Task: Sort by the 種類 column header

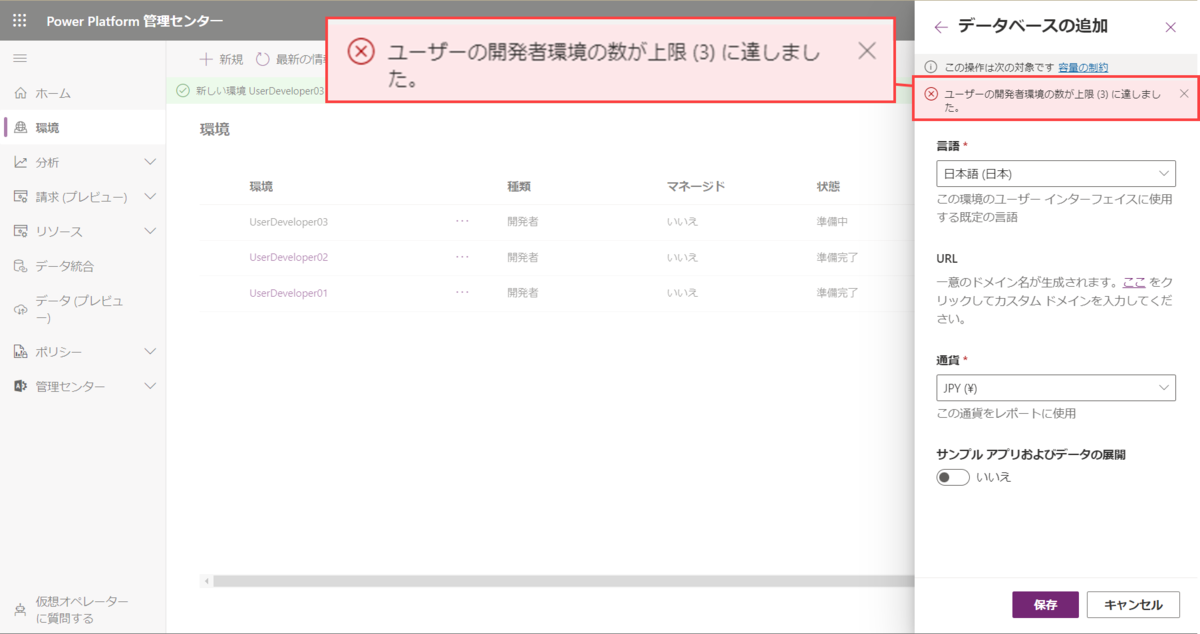Action: (x=519, y=186)
